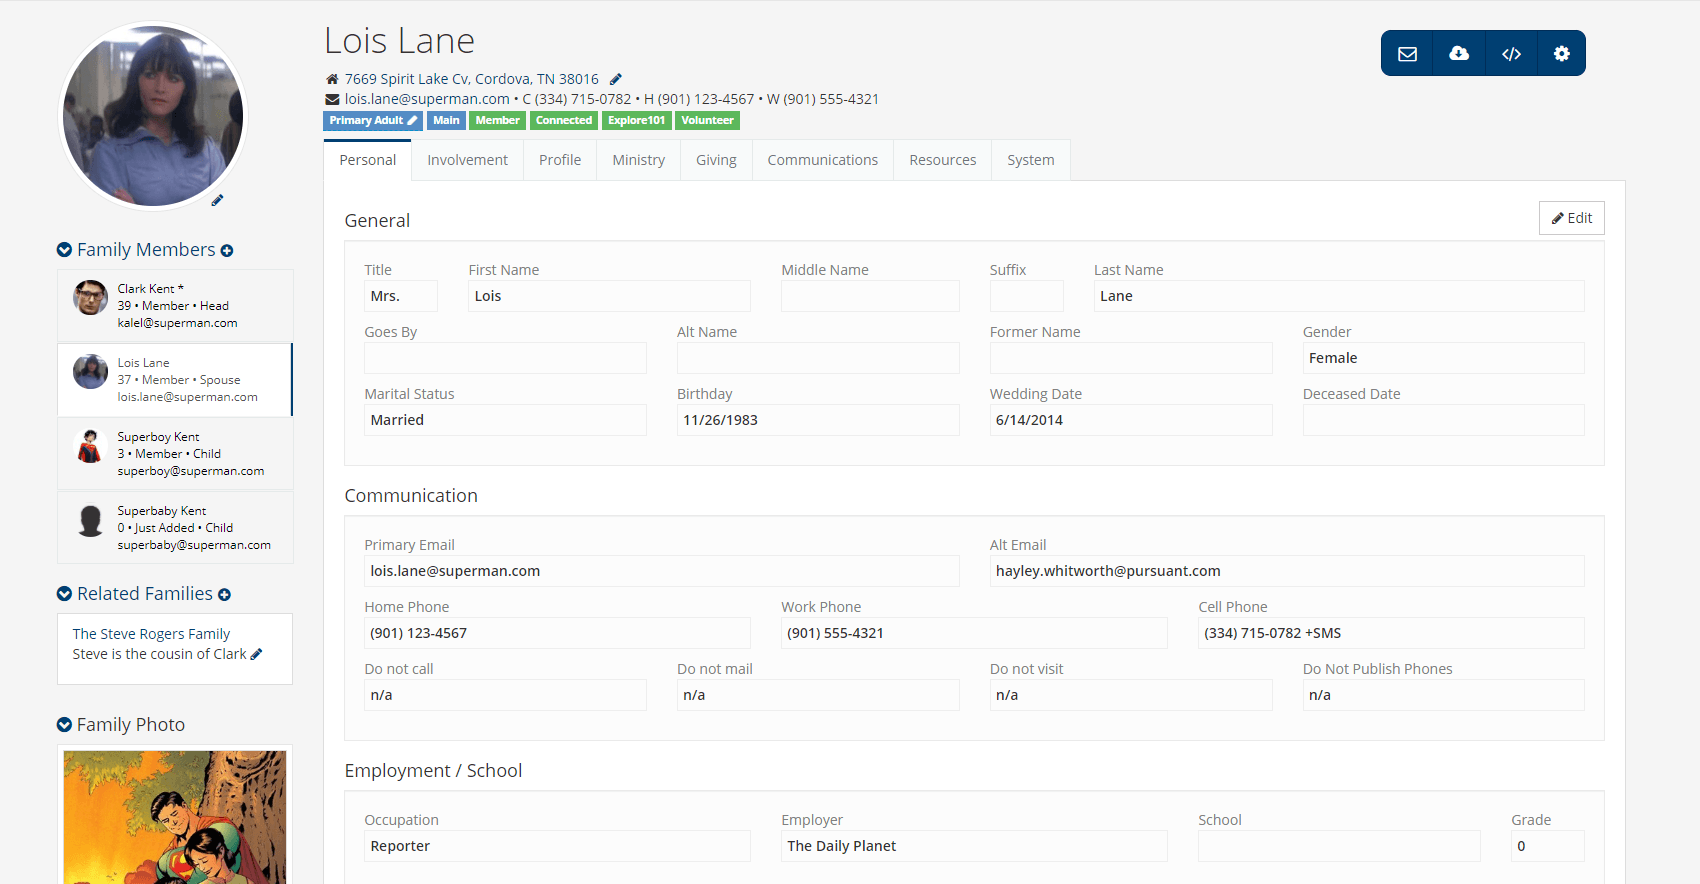Open the family photo image
The height and width of the screenshot is (884, 1700).
click(x=175, y=817)
